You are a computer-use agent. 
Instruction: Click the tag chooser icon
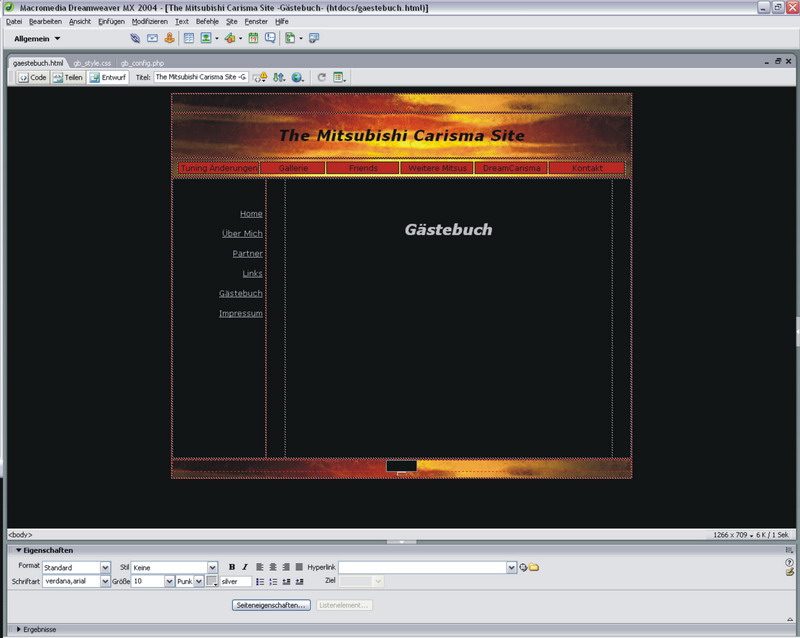pos(314,38)
